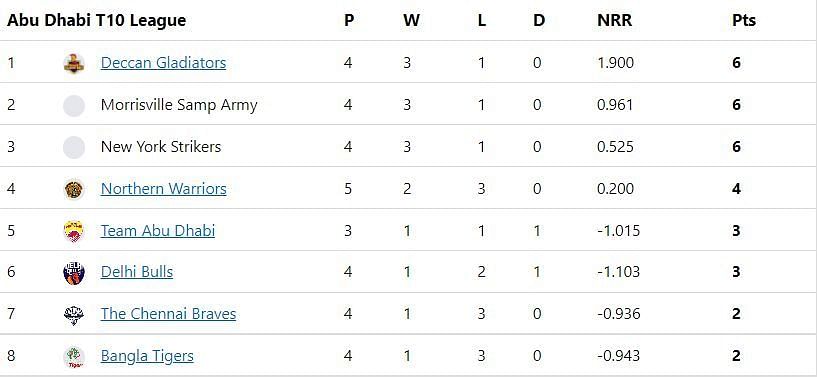817x377 pixels.
Task: Click the W wins column header
Action: point(411,20)
